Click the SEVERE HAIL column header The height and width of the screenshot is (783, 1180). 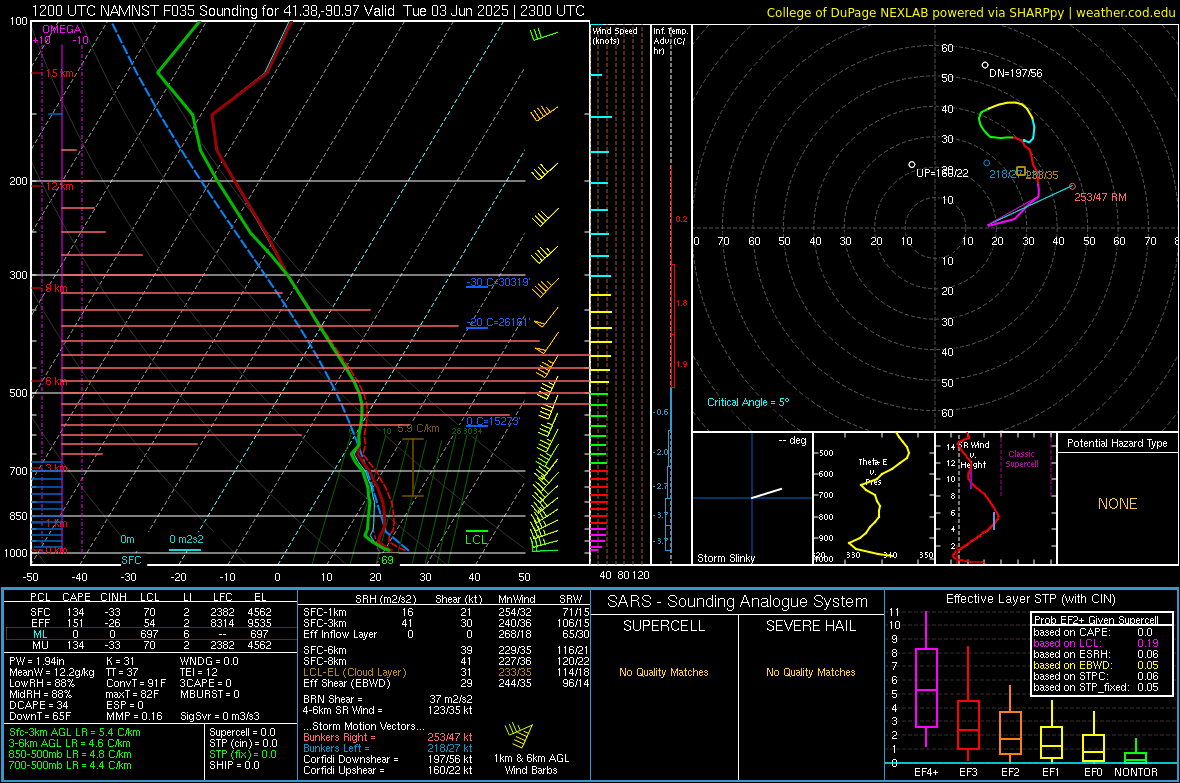[810, 626]
